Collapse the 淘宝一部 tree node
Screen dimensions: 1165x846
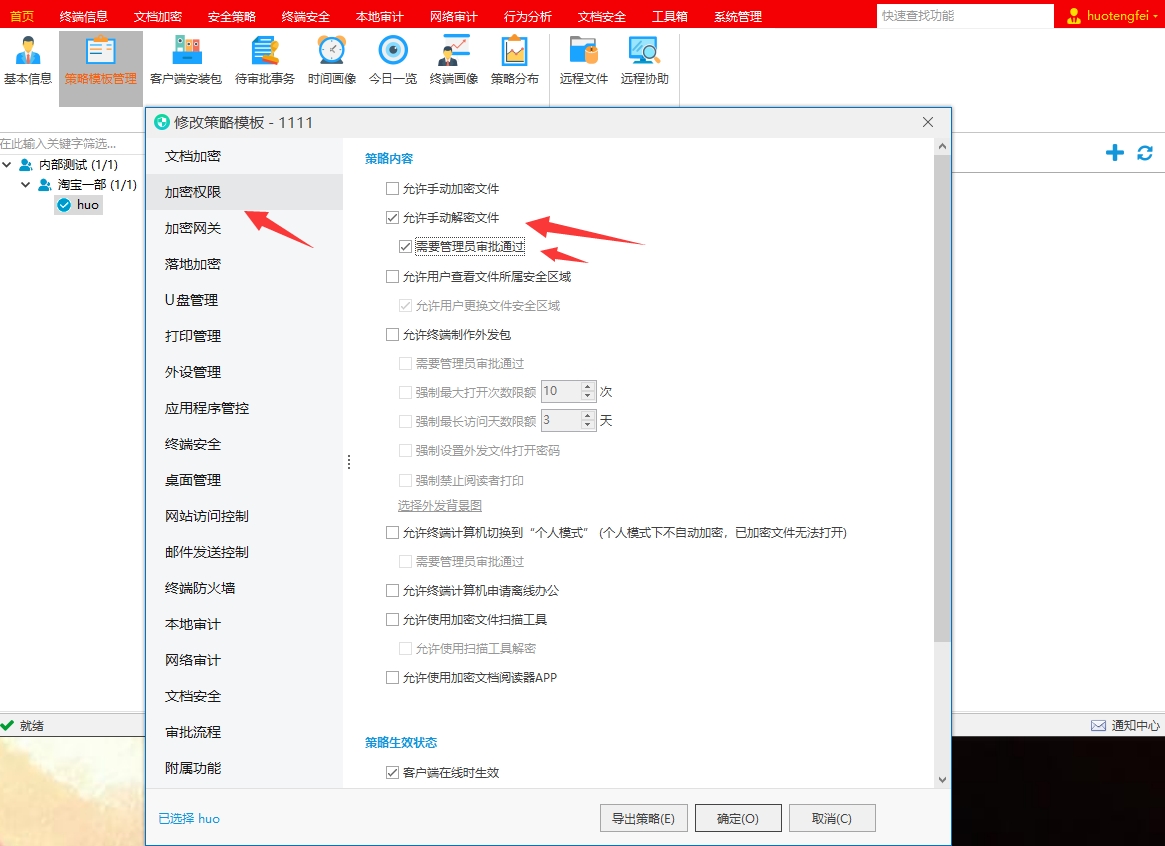coord(26,184)
